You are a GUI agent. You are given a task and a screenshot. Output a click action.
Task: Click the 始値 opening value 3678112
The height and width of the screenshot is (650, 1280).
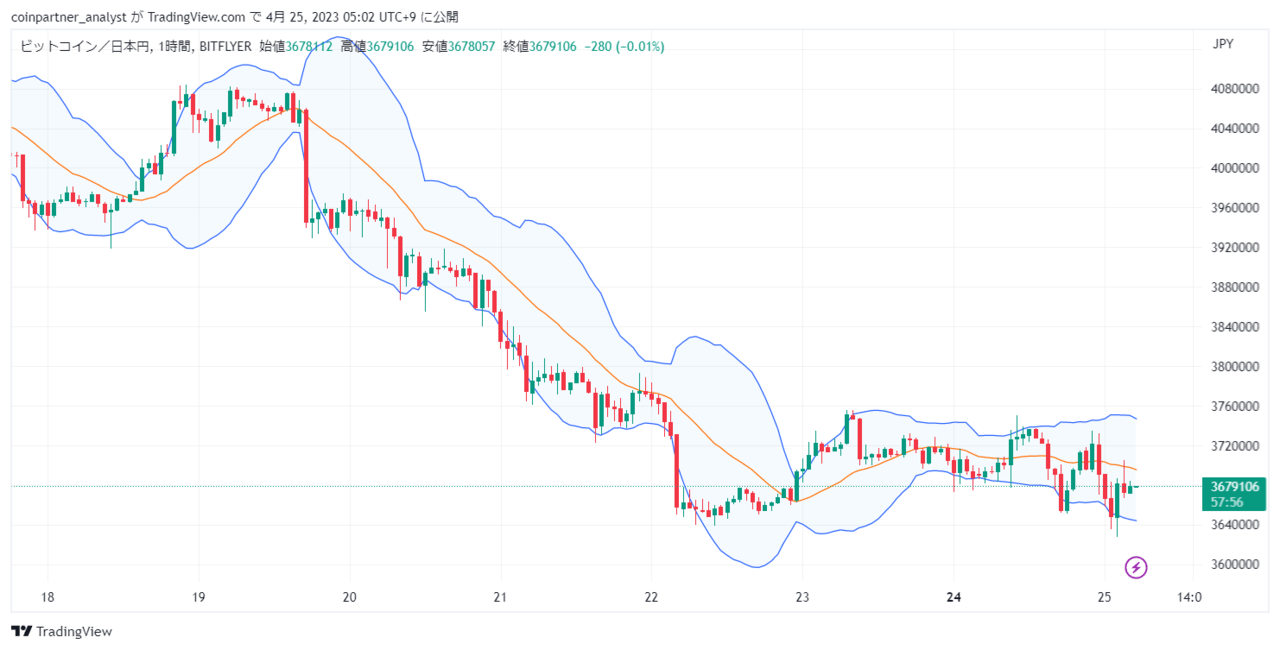coord(309,46)
